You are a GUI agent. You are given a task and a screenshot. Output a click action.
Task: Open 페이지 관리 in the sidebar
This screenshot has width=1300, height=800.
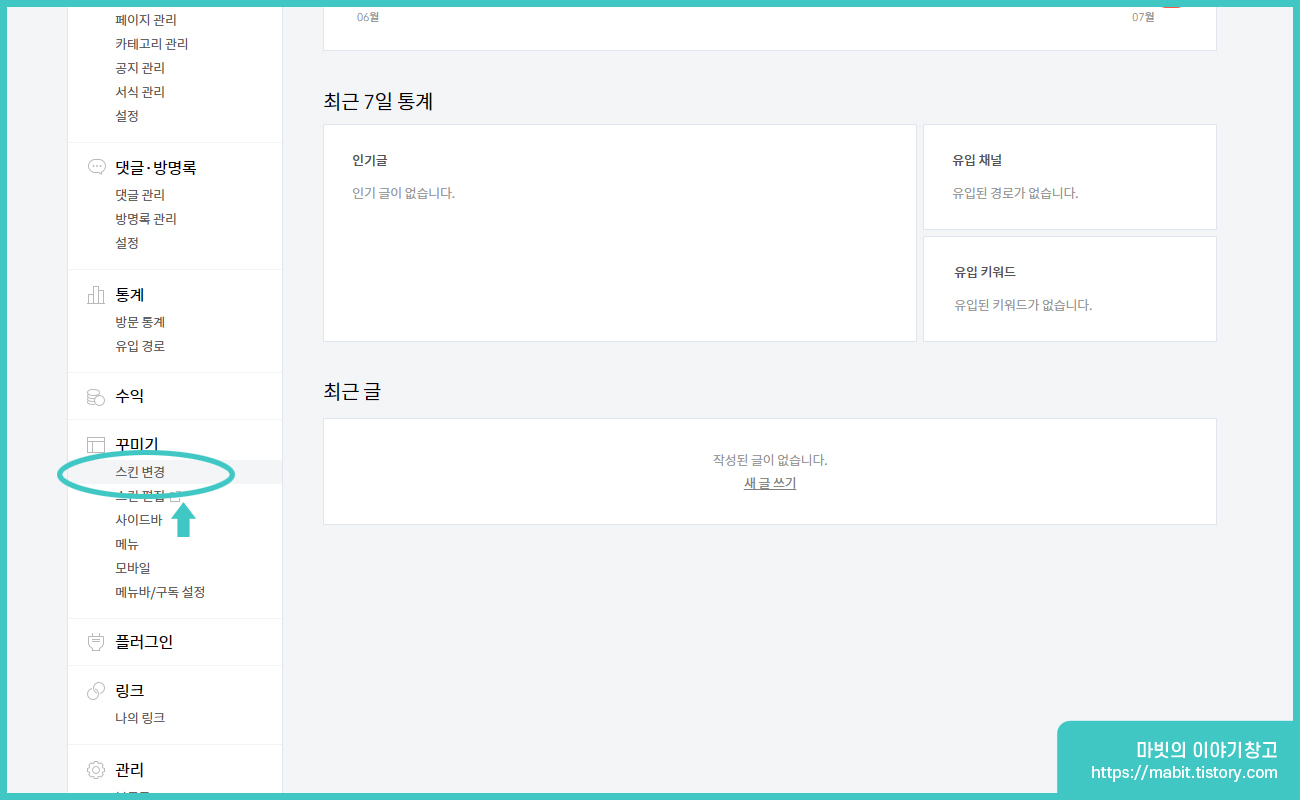(x=146, y=20)
